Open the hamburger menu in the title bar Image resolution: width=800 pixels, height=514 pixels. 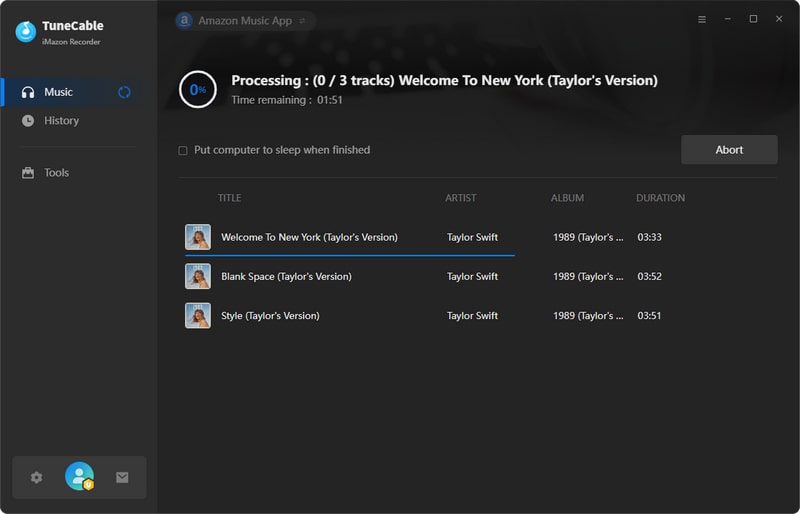[702, 19]
